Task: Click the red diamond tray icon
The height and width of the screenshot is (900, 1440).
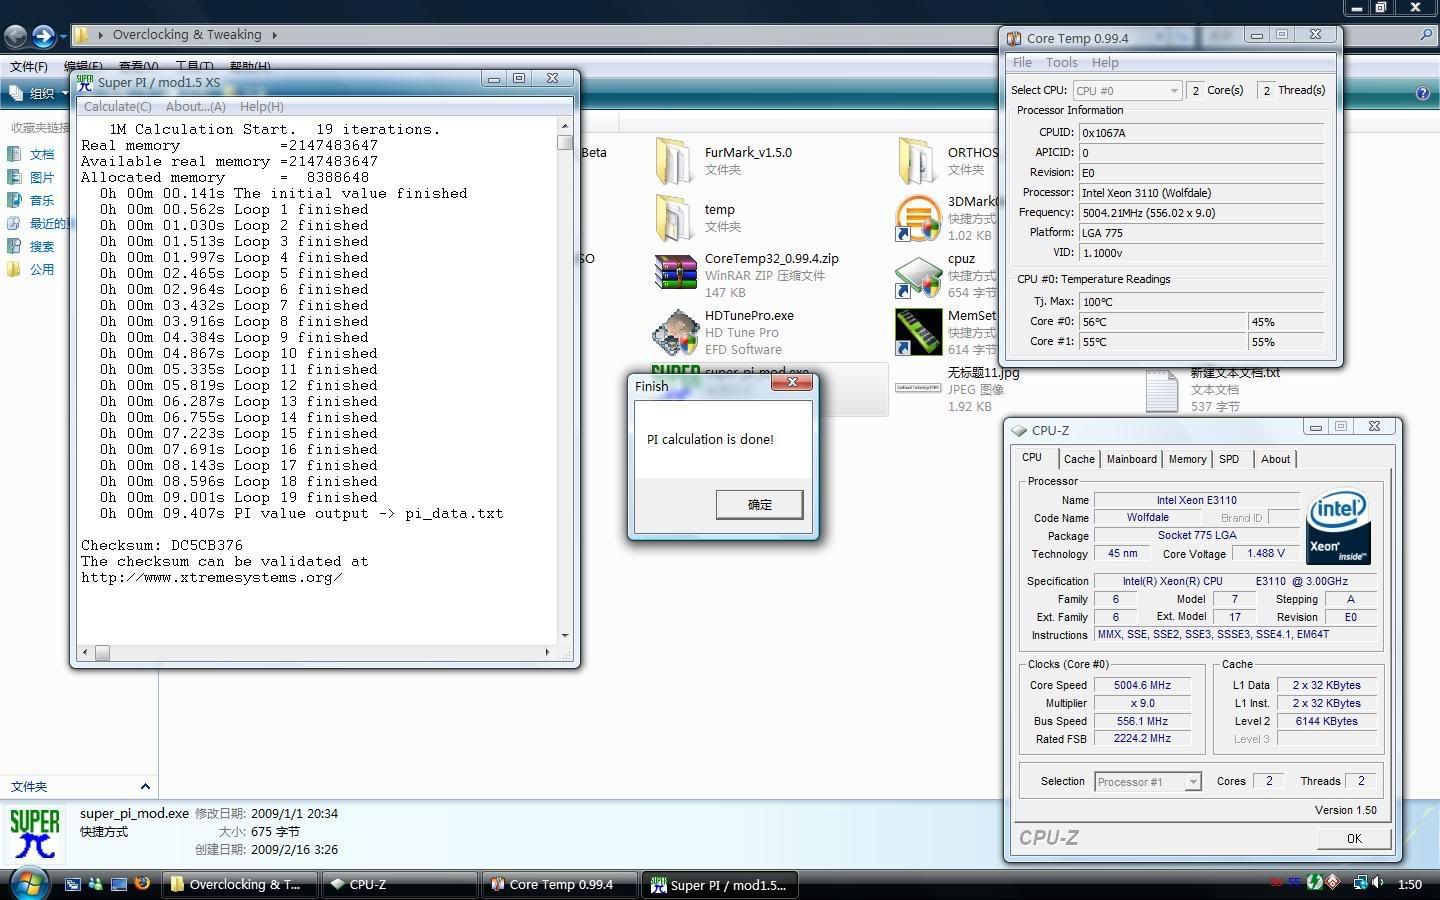Action: [x=1333, y=883]
